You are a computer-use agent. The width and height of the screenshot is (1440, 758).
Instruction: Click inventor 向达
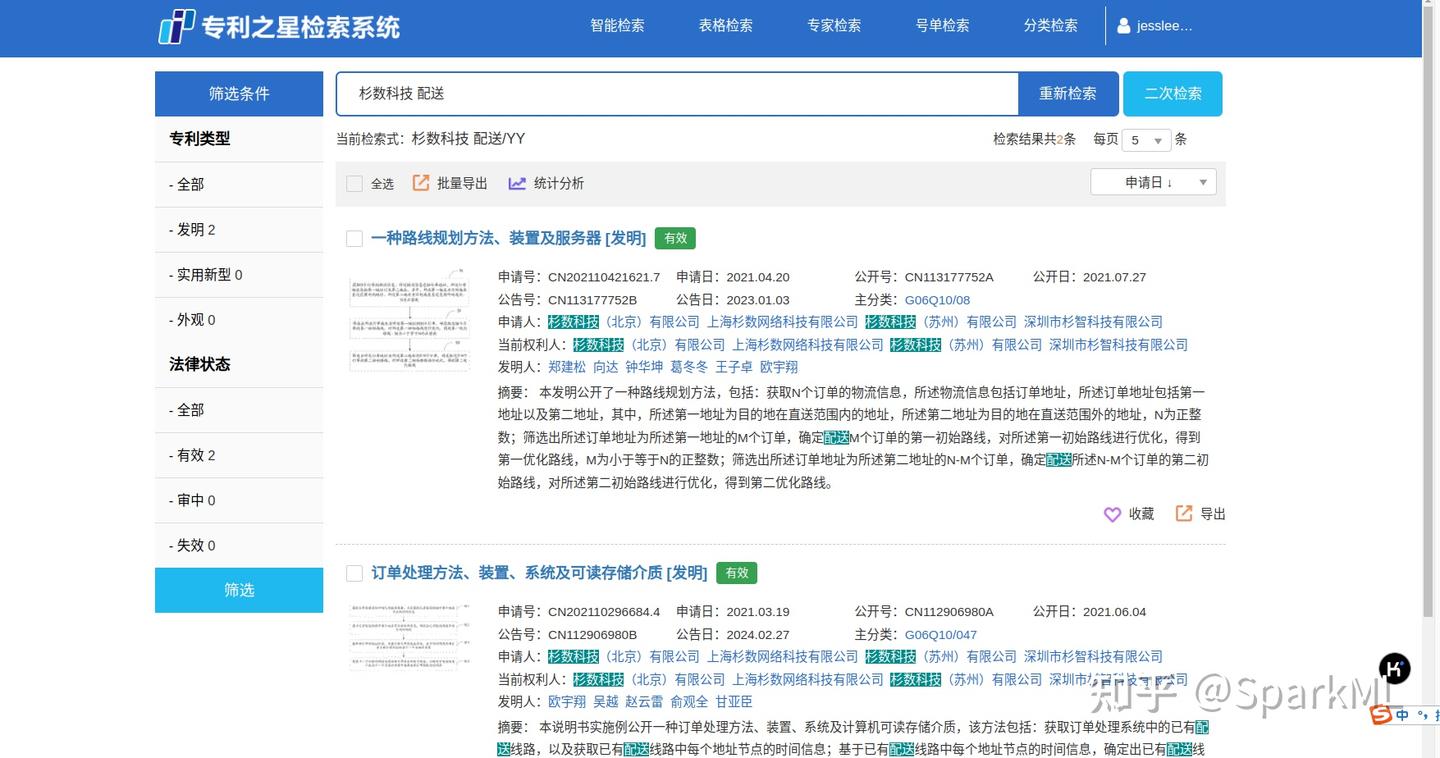(x=606, y=367)
